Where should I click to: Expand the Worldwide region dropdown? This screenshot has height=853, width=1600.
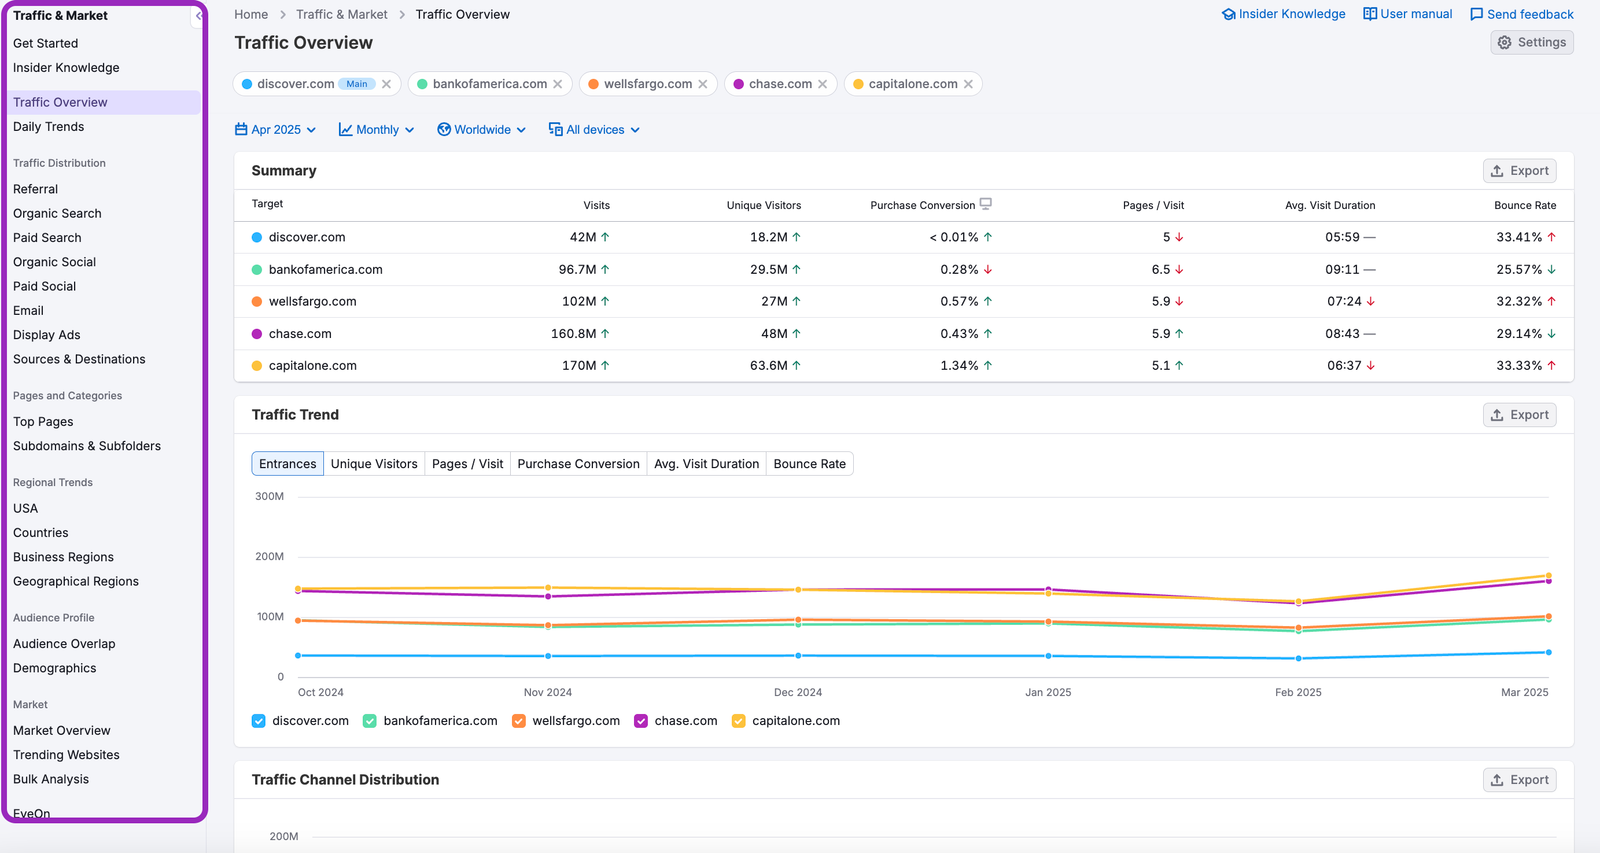tap(481, 130)
